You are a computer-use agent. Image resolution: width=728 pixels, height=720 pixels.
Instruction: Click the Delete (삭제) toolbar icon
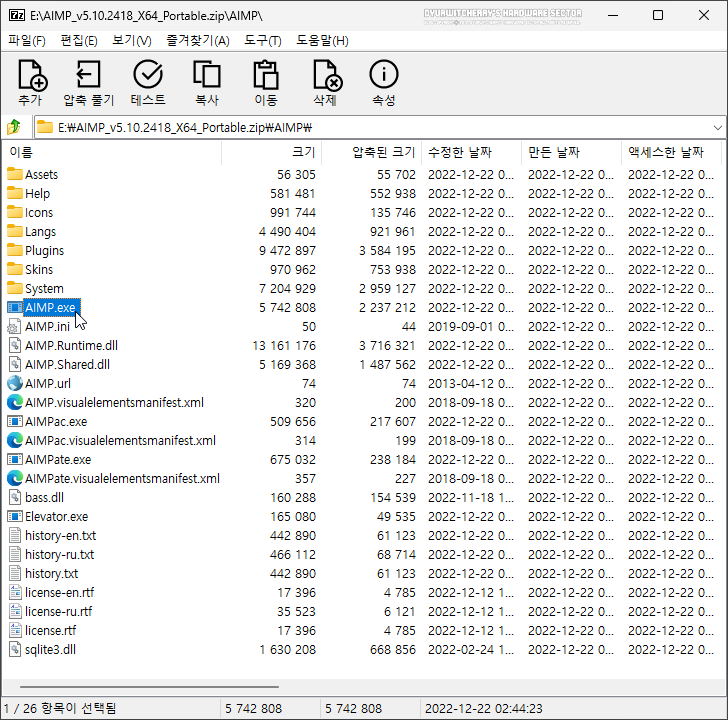327,75
